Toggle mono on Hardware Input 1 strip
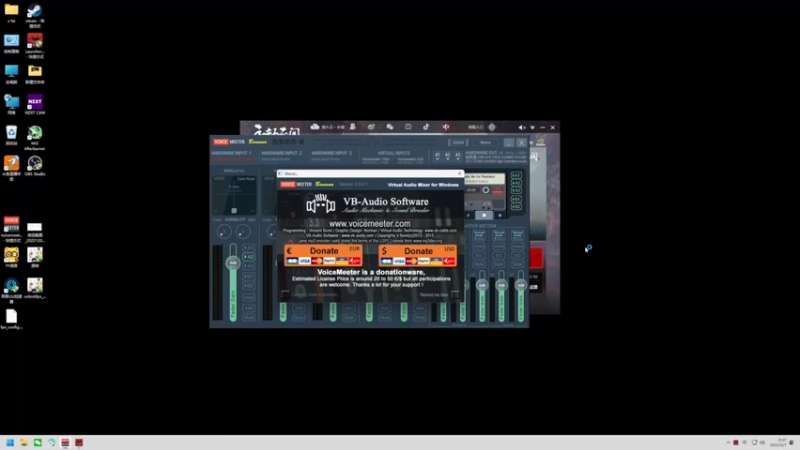The height and width of the screenshot is (450, 800). point(249,297)
